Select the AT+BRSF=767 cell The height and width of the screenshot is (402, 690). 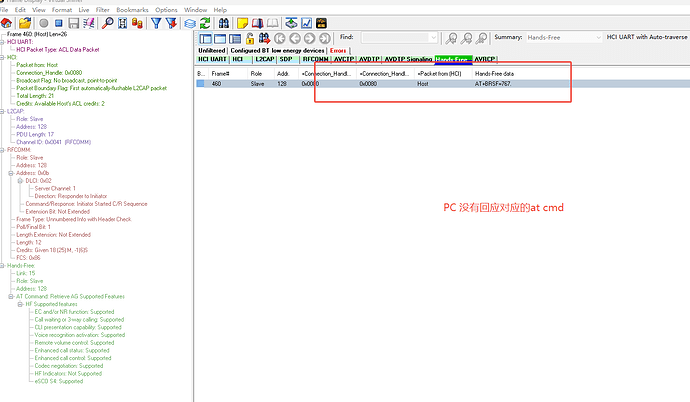click(493, 84)
